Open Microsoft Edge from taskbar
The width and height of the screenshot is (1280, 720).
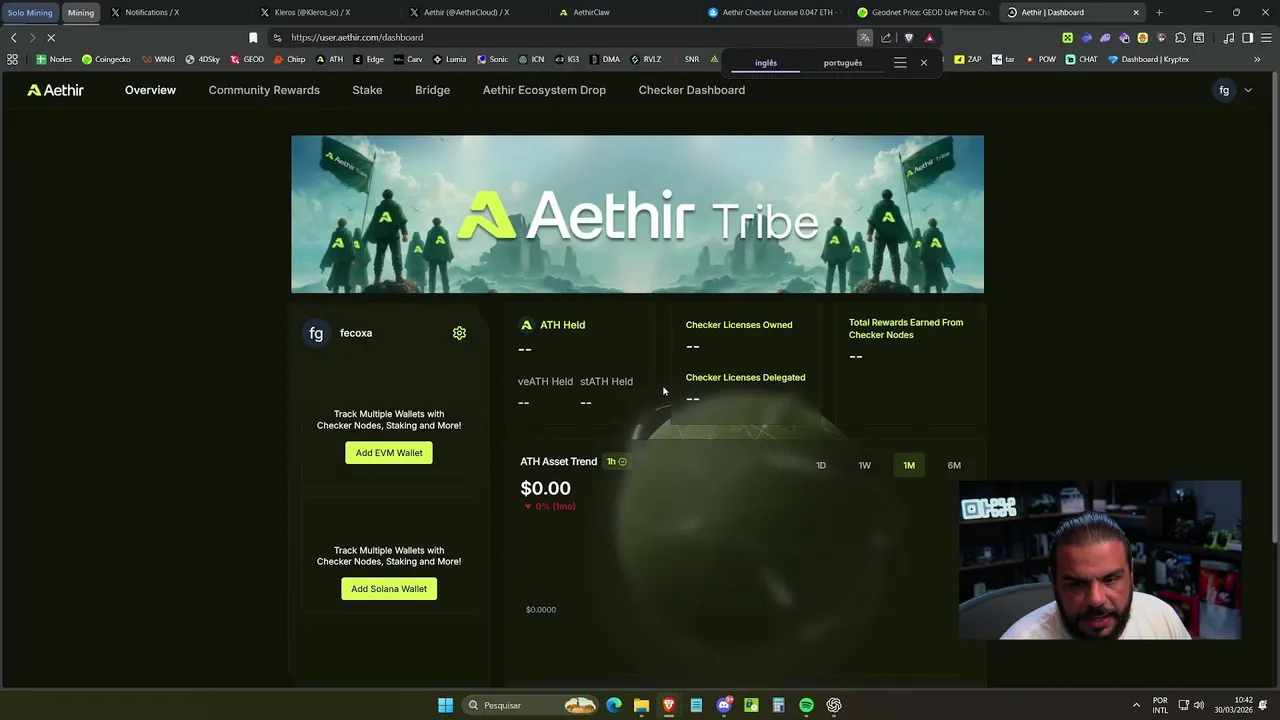click(x=614, y=705)
